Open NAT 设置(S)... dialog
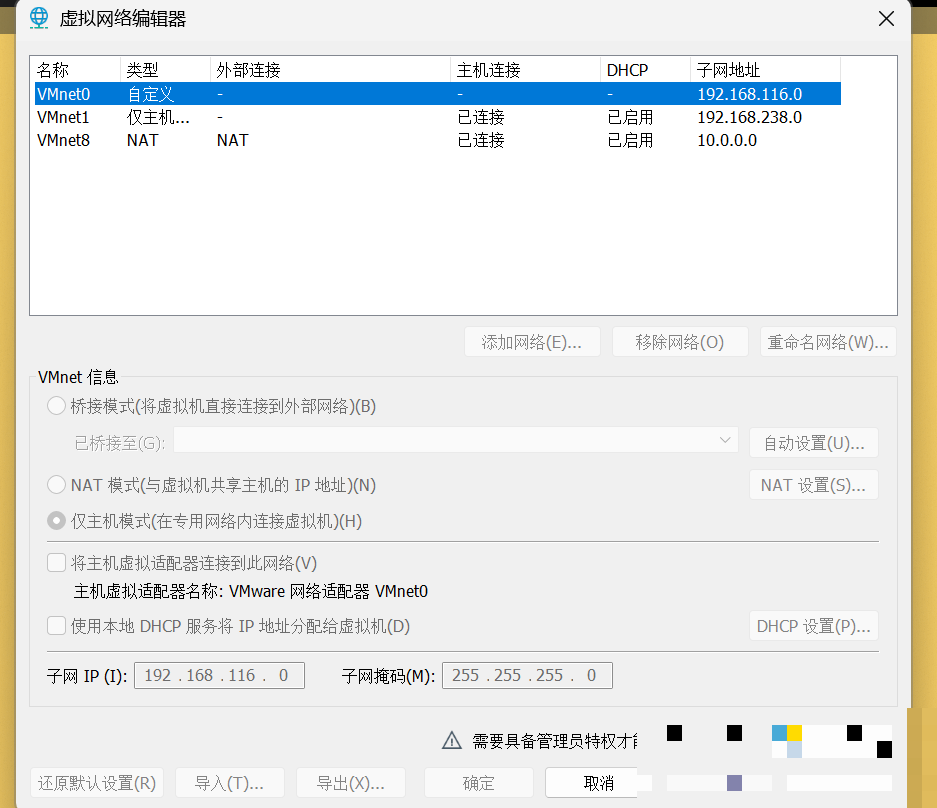The height and width of the screenshot is (808, 937). pos(814,485)
